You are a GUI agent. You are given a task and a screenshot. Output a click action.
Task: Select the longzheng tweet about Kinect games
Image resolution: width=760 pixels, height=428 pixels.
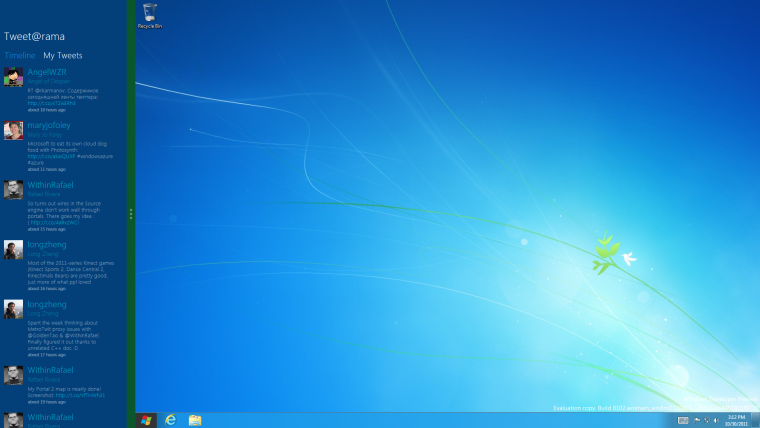(x=70, y=270)
